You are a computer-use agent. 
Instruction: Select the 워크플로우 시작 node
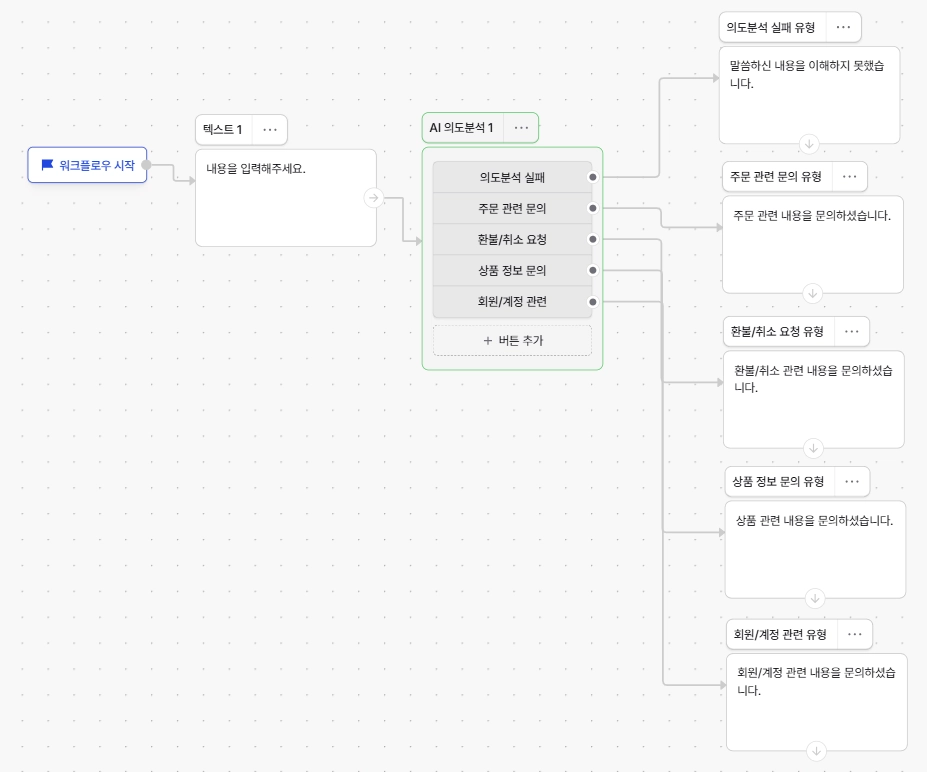coord(87,165)
